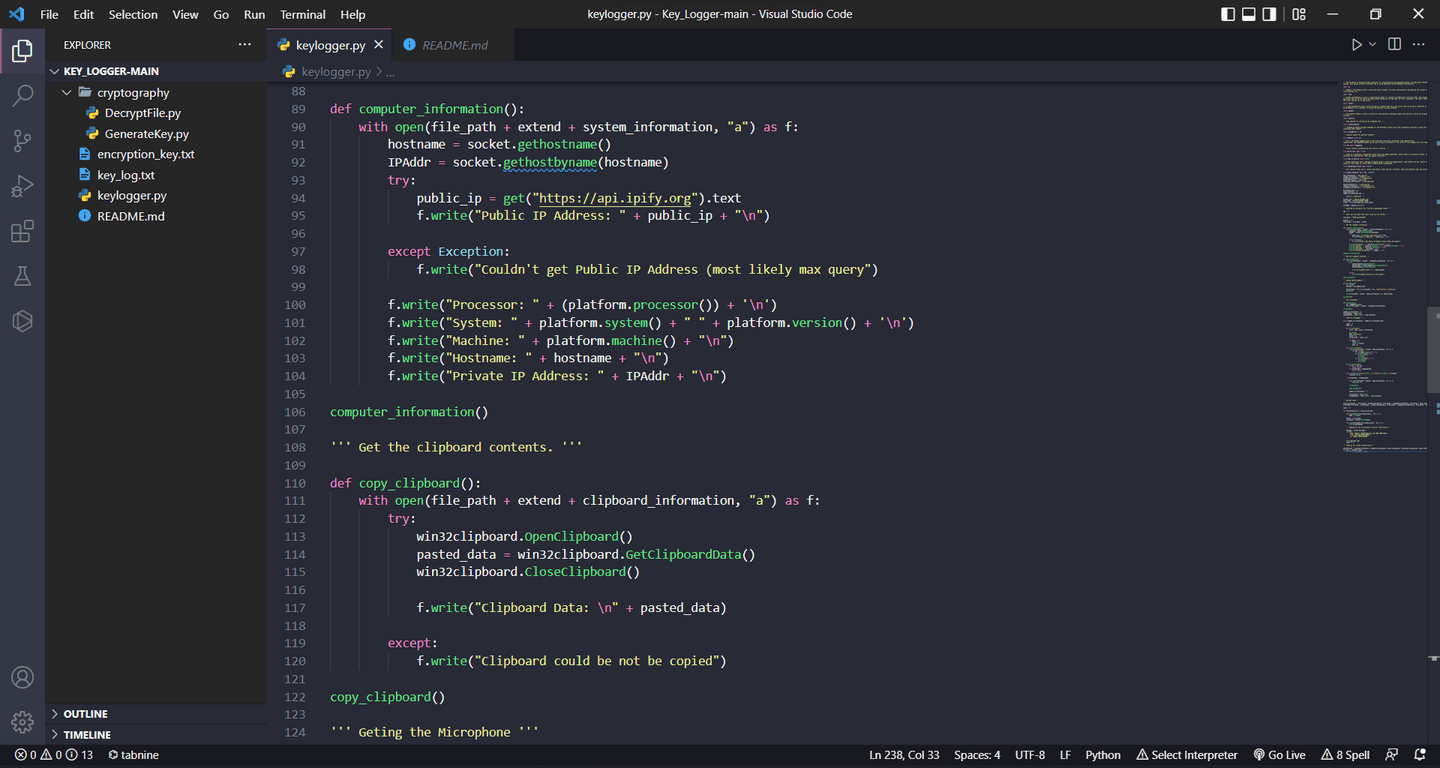Collapse the cryptography folder
1440x768 pixels.
click(157, 92)
